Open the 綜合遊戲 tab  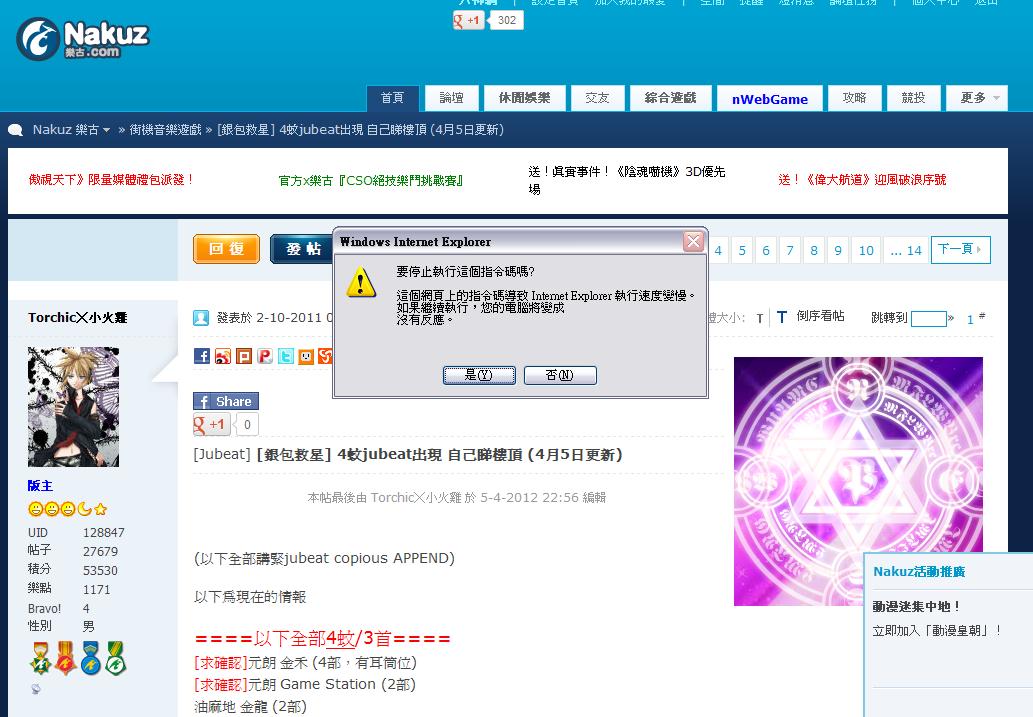pyautogui.click(x=671, y=98)
